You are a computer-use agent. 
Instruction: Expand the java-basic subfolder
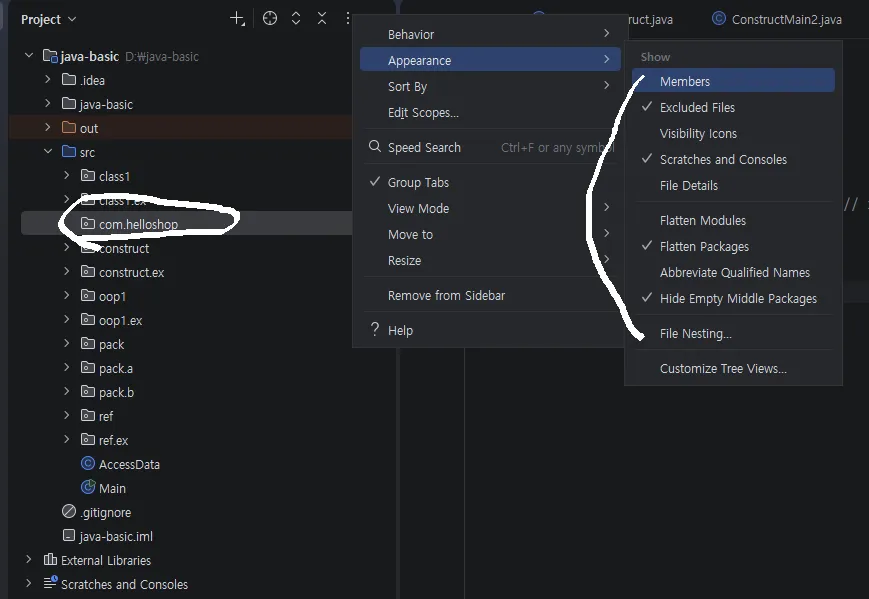click(48, 104)
